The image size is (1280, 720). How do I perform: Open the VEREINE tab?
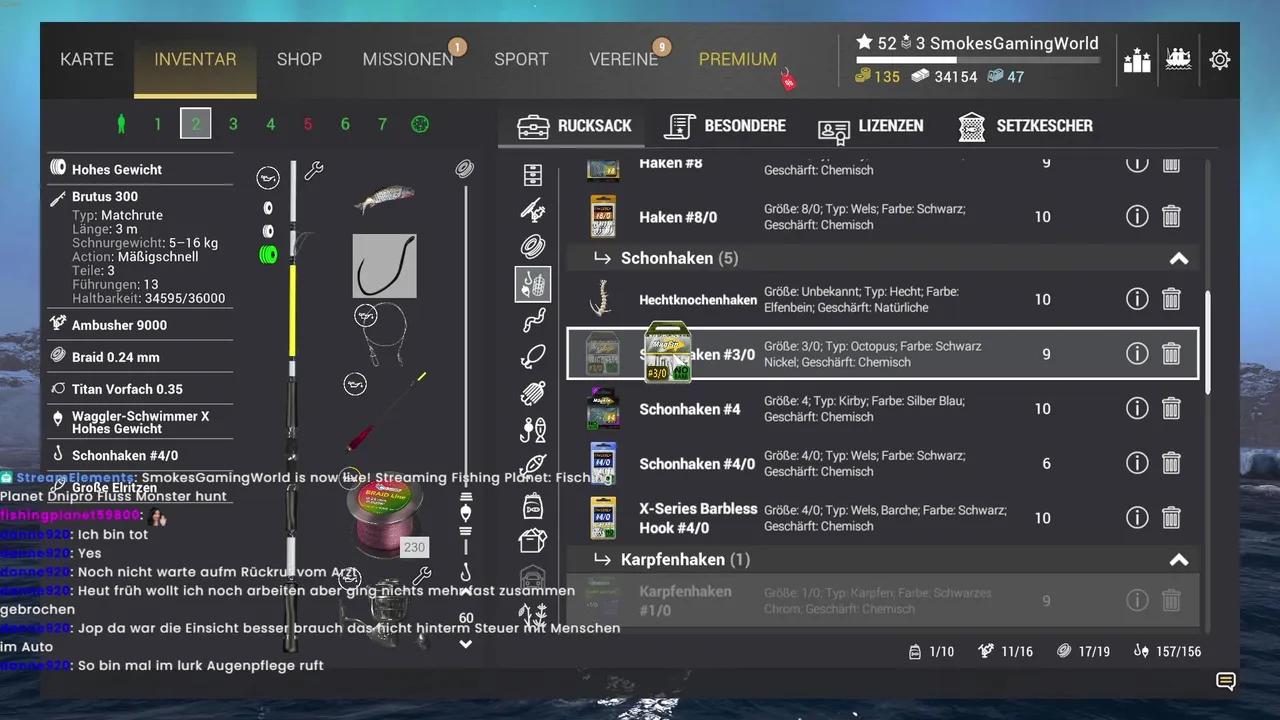624,59
